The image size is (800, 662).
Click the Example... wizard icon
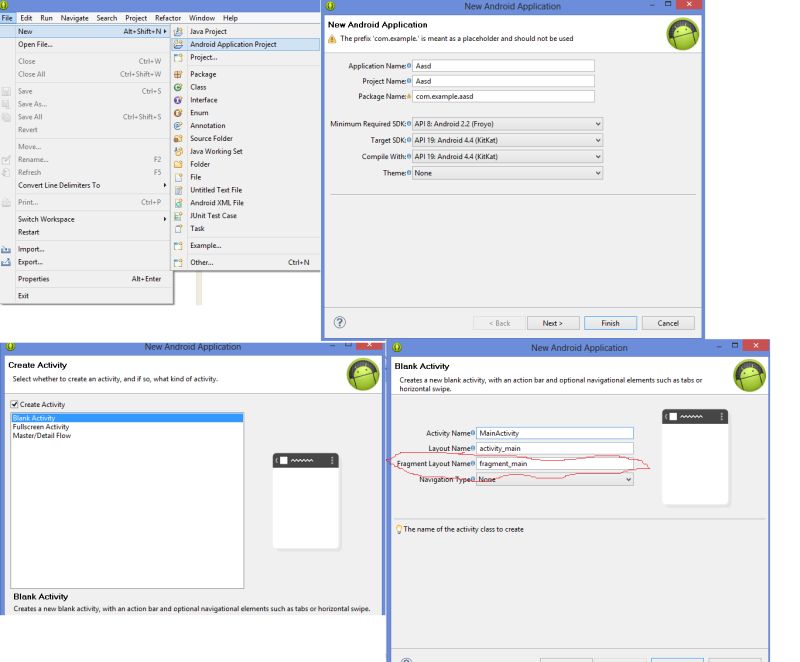tap(178, 246)
